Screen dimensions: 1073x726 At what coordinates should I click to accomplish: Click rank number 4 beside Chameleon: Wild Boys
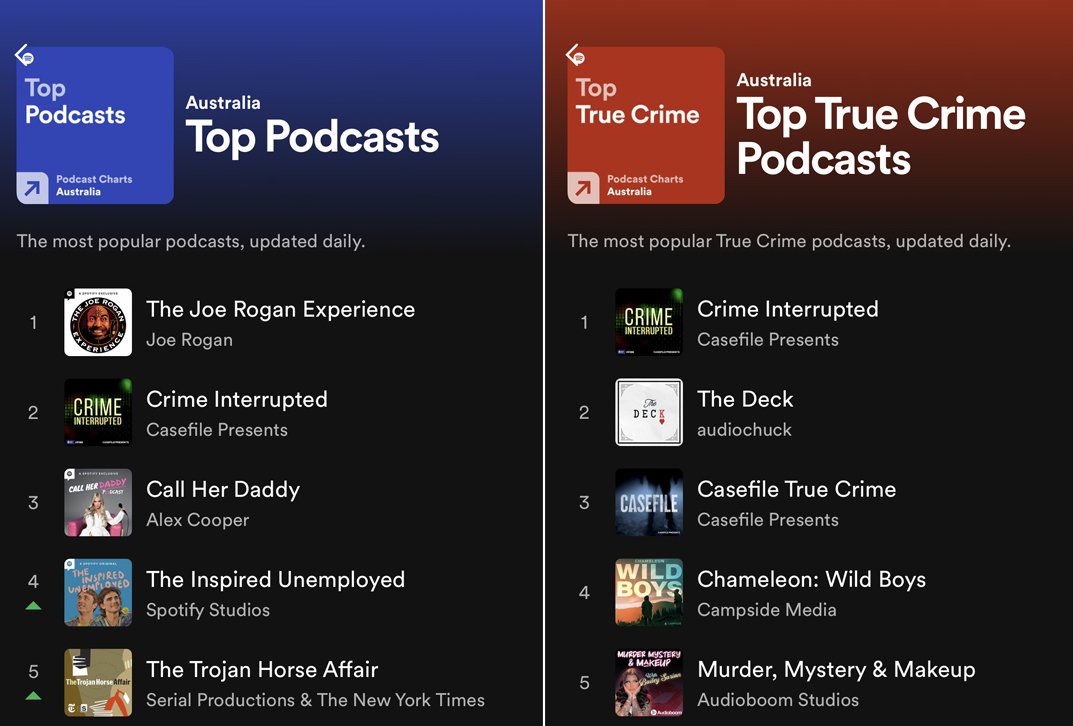[584, 593]
